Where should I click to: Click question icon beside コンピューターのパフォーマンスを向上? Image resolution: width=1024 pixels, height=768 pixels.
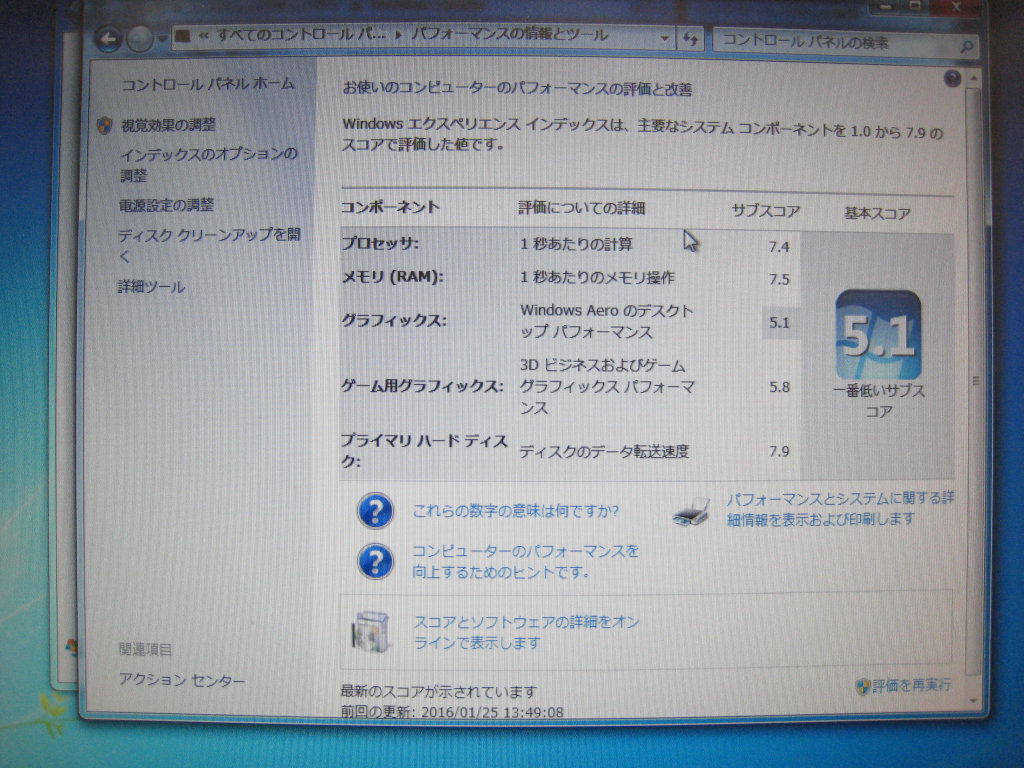coord(375,561)
